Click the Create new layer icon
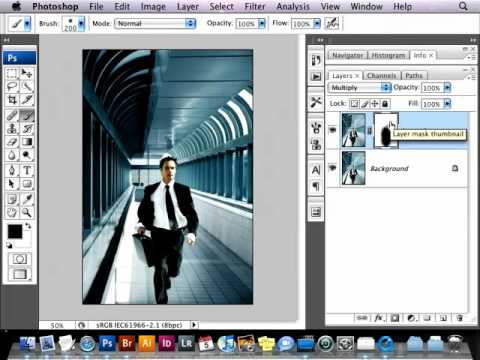This screenshot has height=360, width=480. (x=443, y=318)
